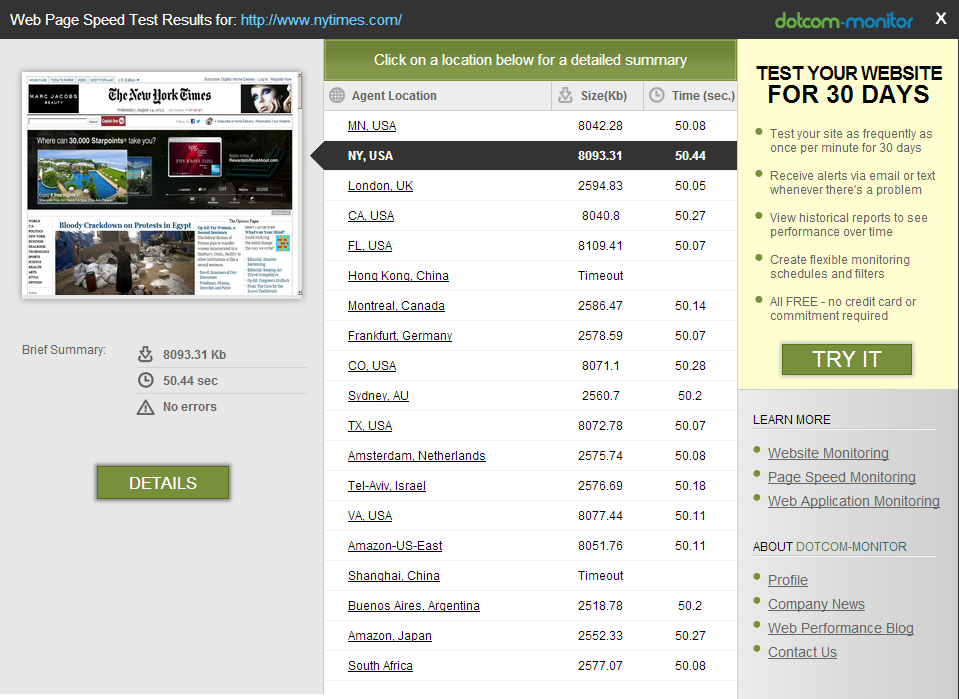Click the clock icon in Brief Summary
The width and height of the screenshot is (959, 699).
click(145, 381)
